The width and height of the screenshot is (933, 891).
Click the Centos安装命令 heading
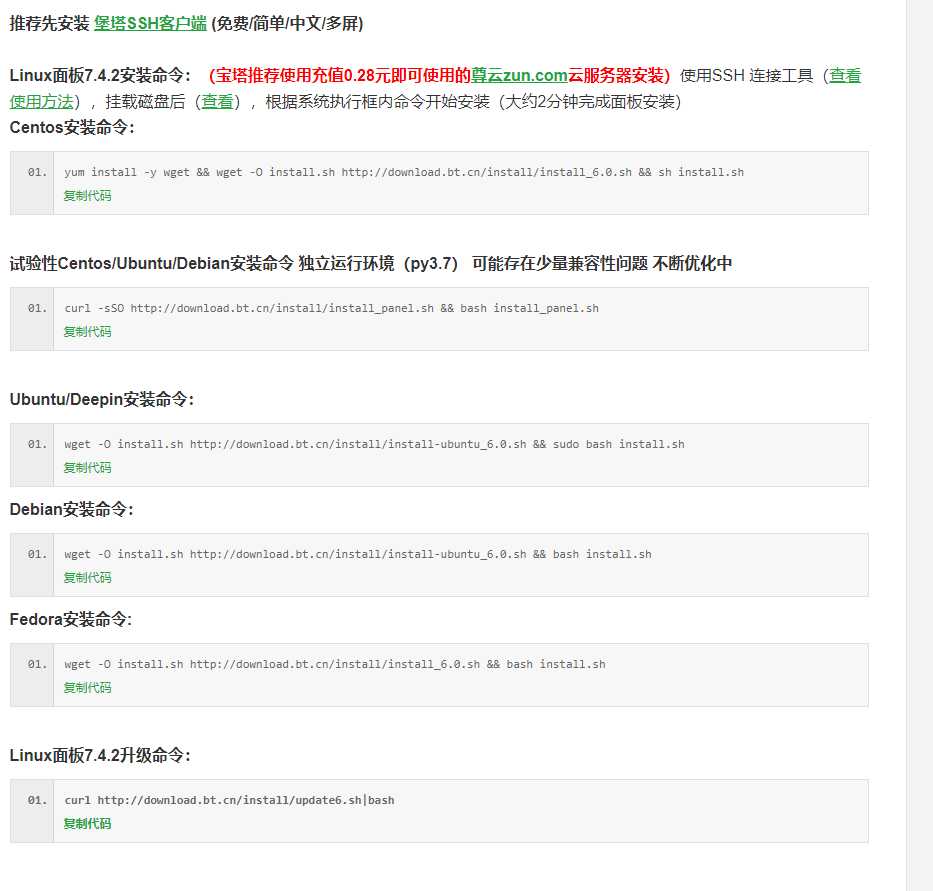pyautogui.click(x=72, y=127)
